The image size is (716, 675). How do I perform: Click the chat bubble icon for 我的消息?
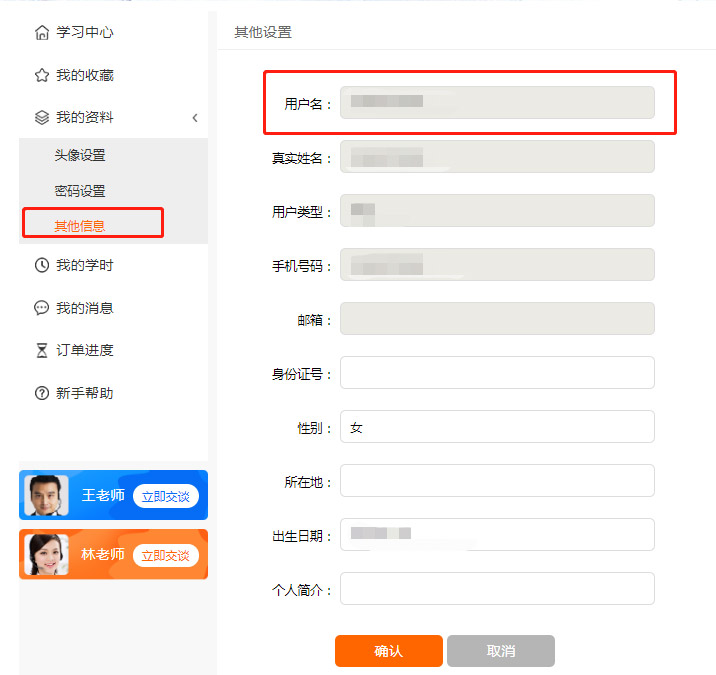click(41, 308)
